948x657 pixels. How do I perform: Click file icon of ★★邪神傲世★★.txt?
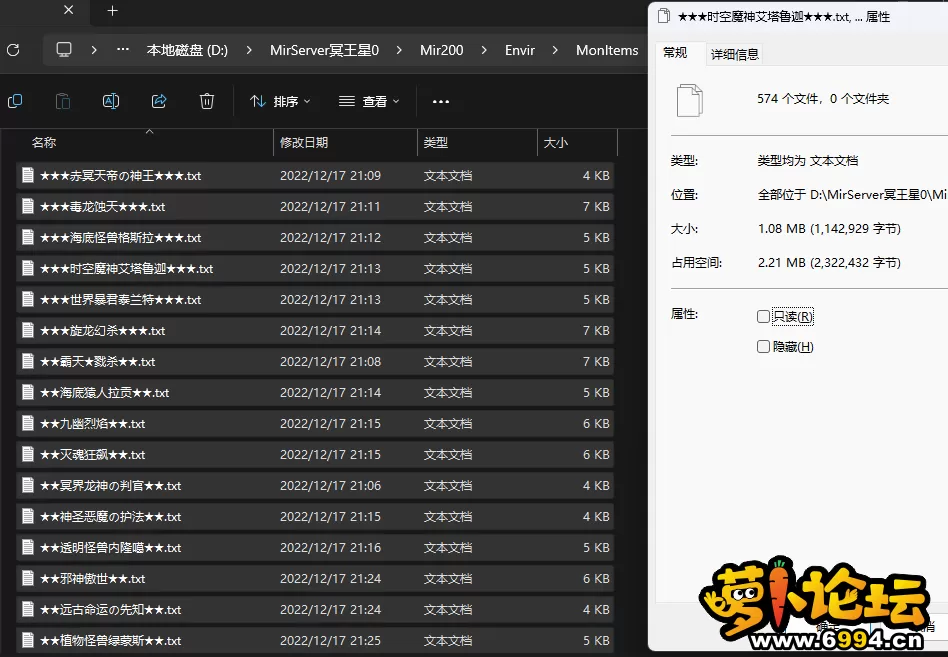pyautogui.click(x=28, y=578)
